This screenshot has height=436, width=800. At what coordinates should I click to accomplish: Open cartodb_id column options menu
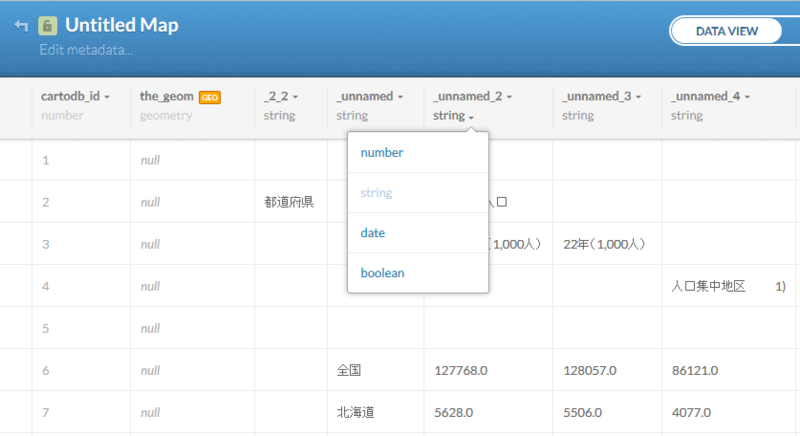click(107, 97)
